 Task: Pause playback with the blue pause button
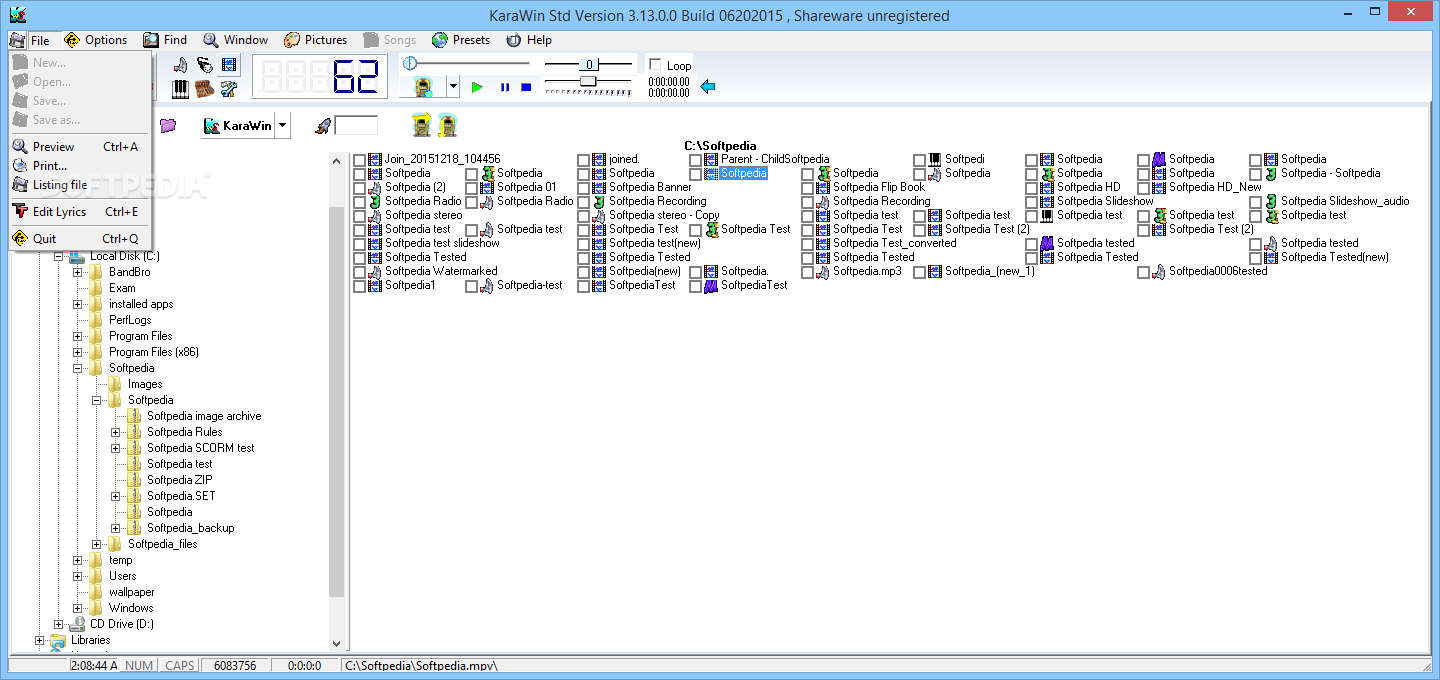504,87
